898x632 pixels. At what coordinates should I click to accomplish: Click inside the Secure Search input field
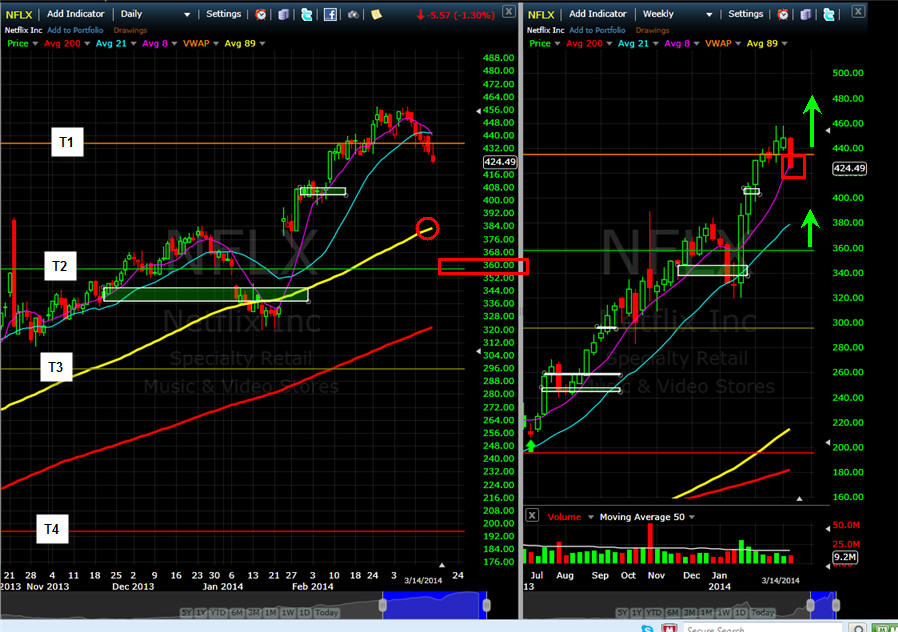click(x=765, y=629)
